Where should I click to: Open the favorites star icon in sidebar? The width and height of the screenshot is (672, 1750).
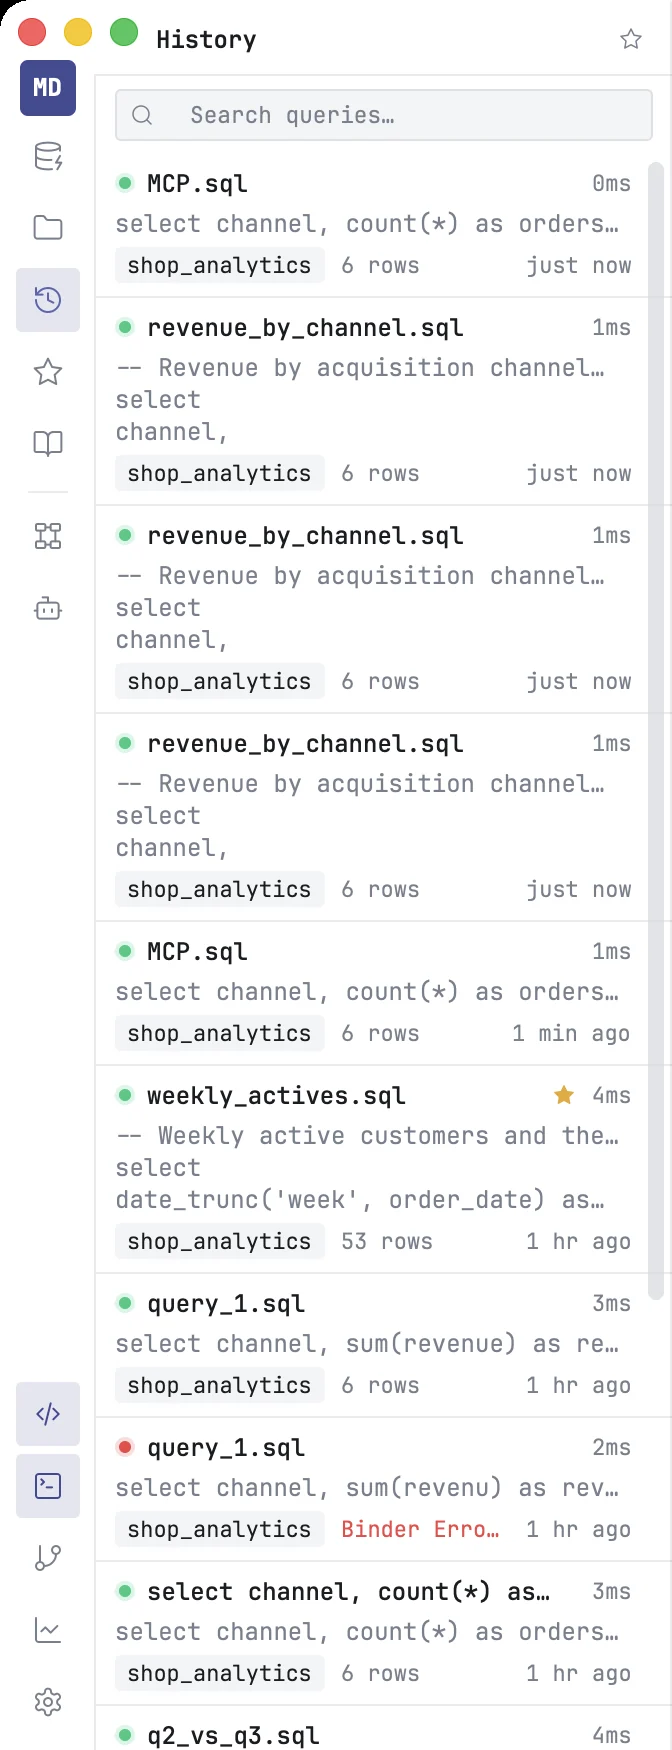pyautogui.click(x=48, y=372)
